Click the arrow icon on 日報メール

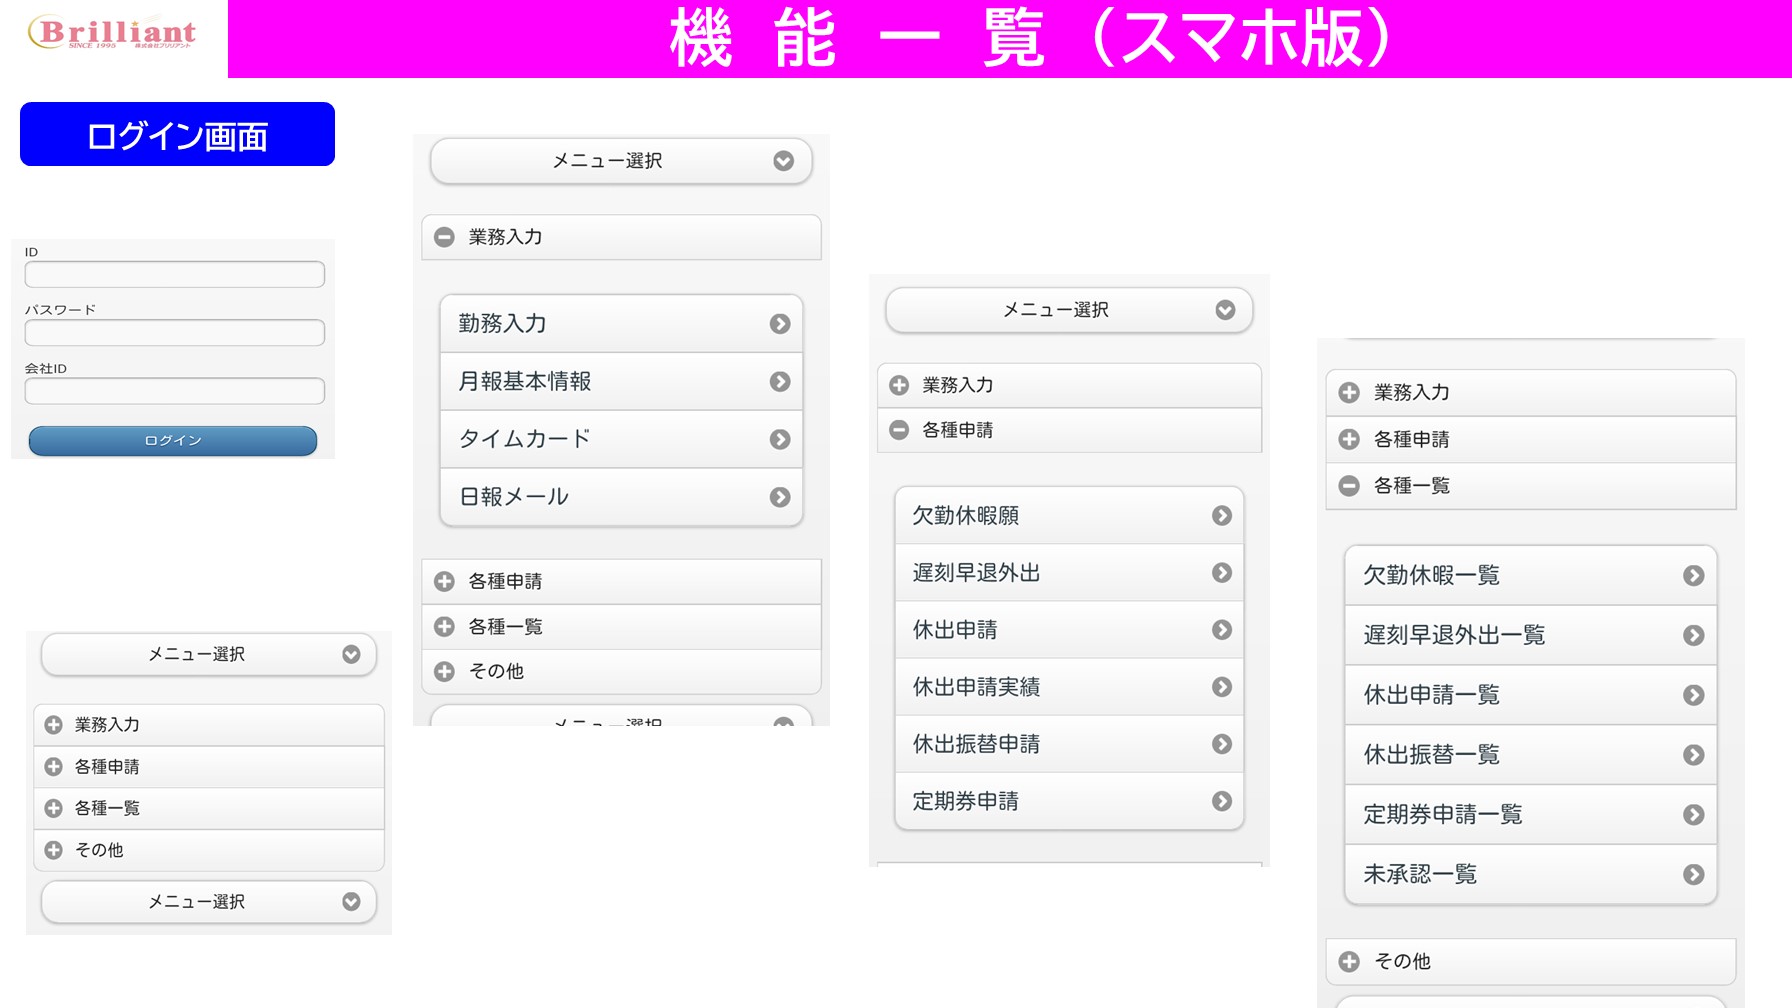[x=780, y=497]
